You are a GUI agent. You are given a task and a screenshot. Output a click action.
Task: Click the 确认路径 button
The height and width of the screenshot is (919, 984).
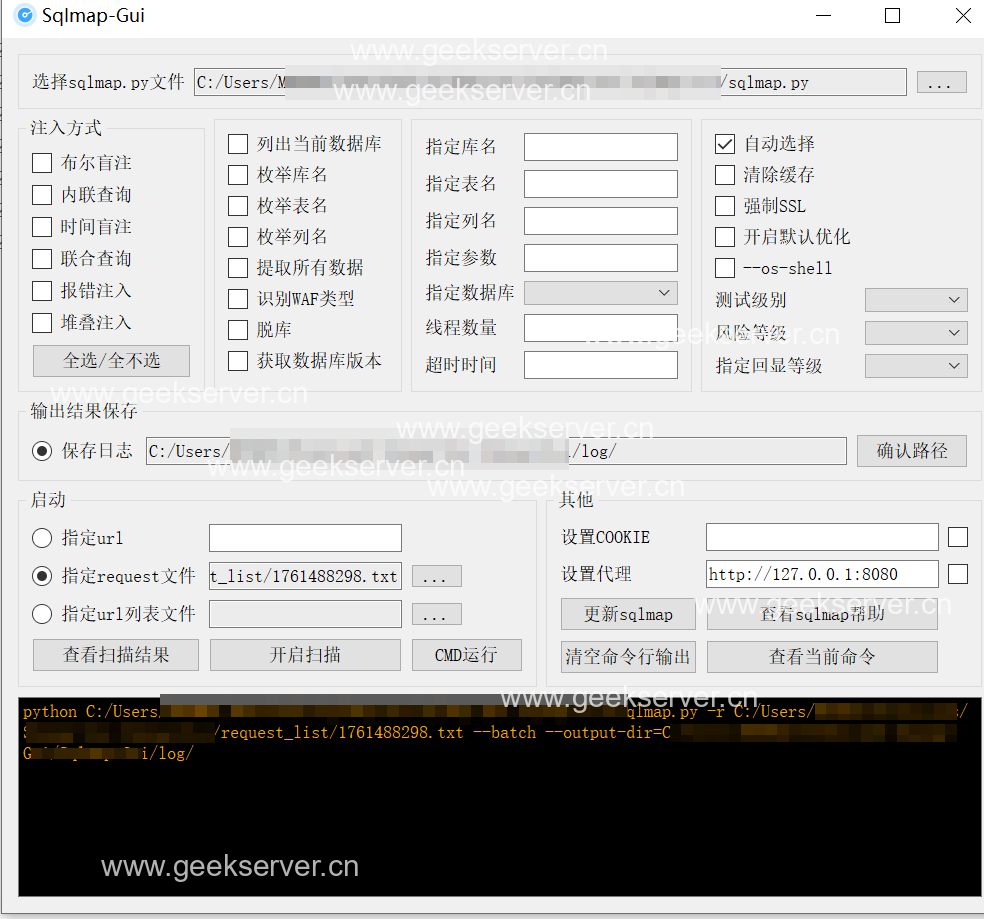coord(911,451)
